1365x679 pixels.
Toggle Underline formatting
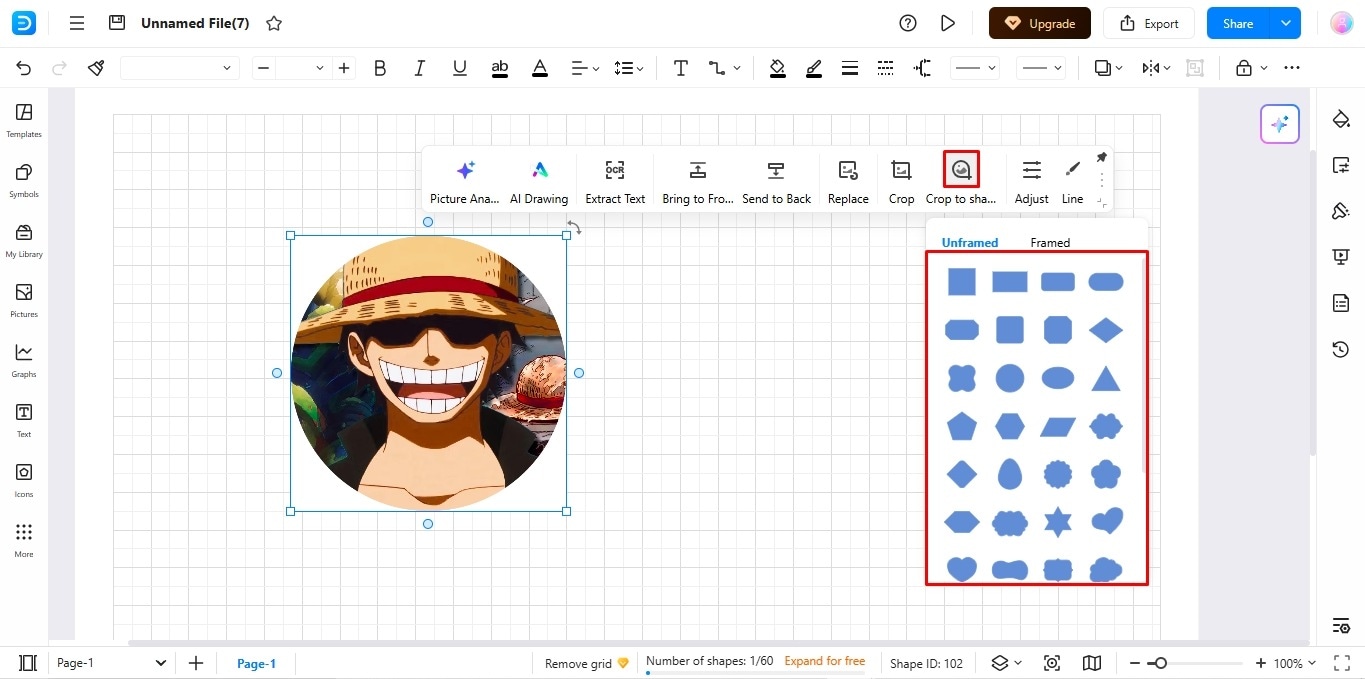point(460,68)
